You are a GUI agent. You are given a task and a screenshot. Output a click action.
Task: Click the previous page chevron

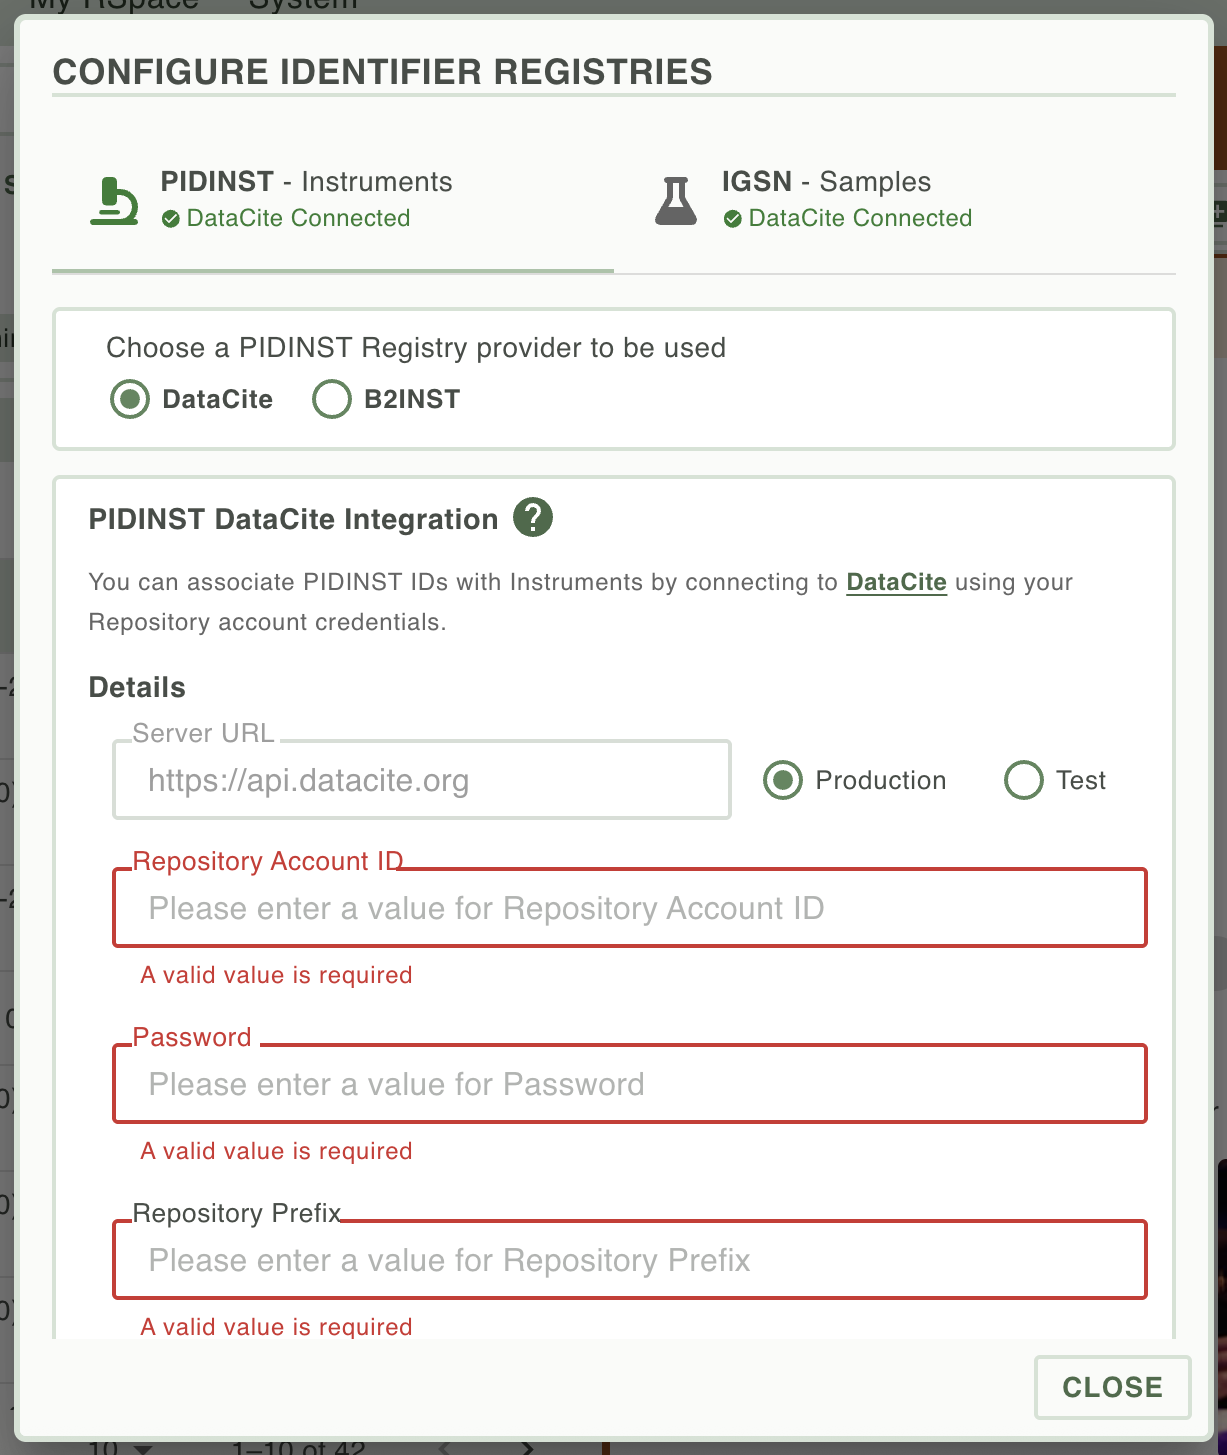point(444,1448)
